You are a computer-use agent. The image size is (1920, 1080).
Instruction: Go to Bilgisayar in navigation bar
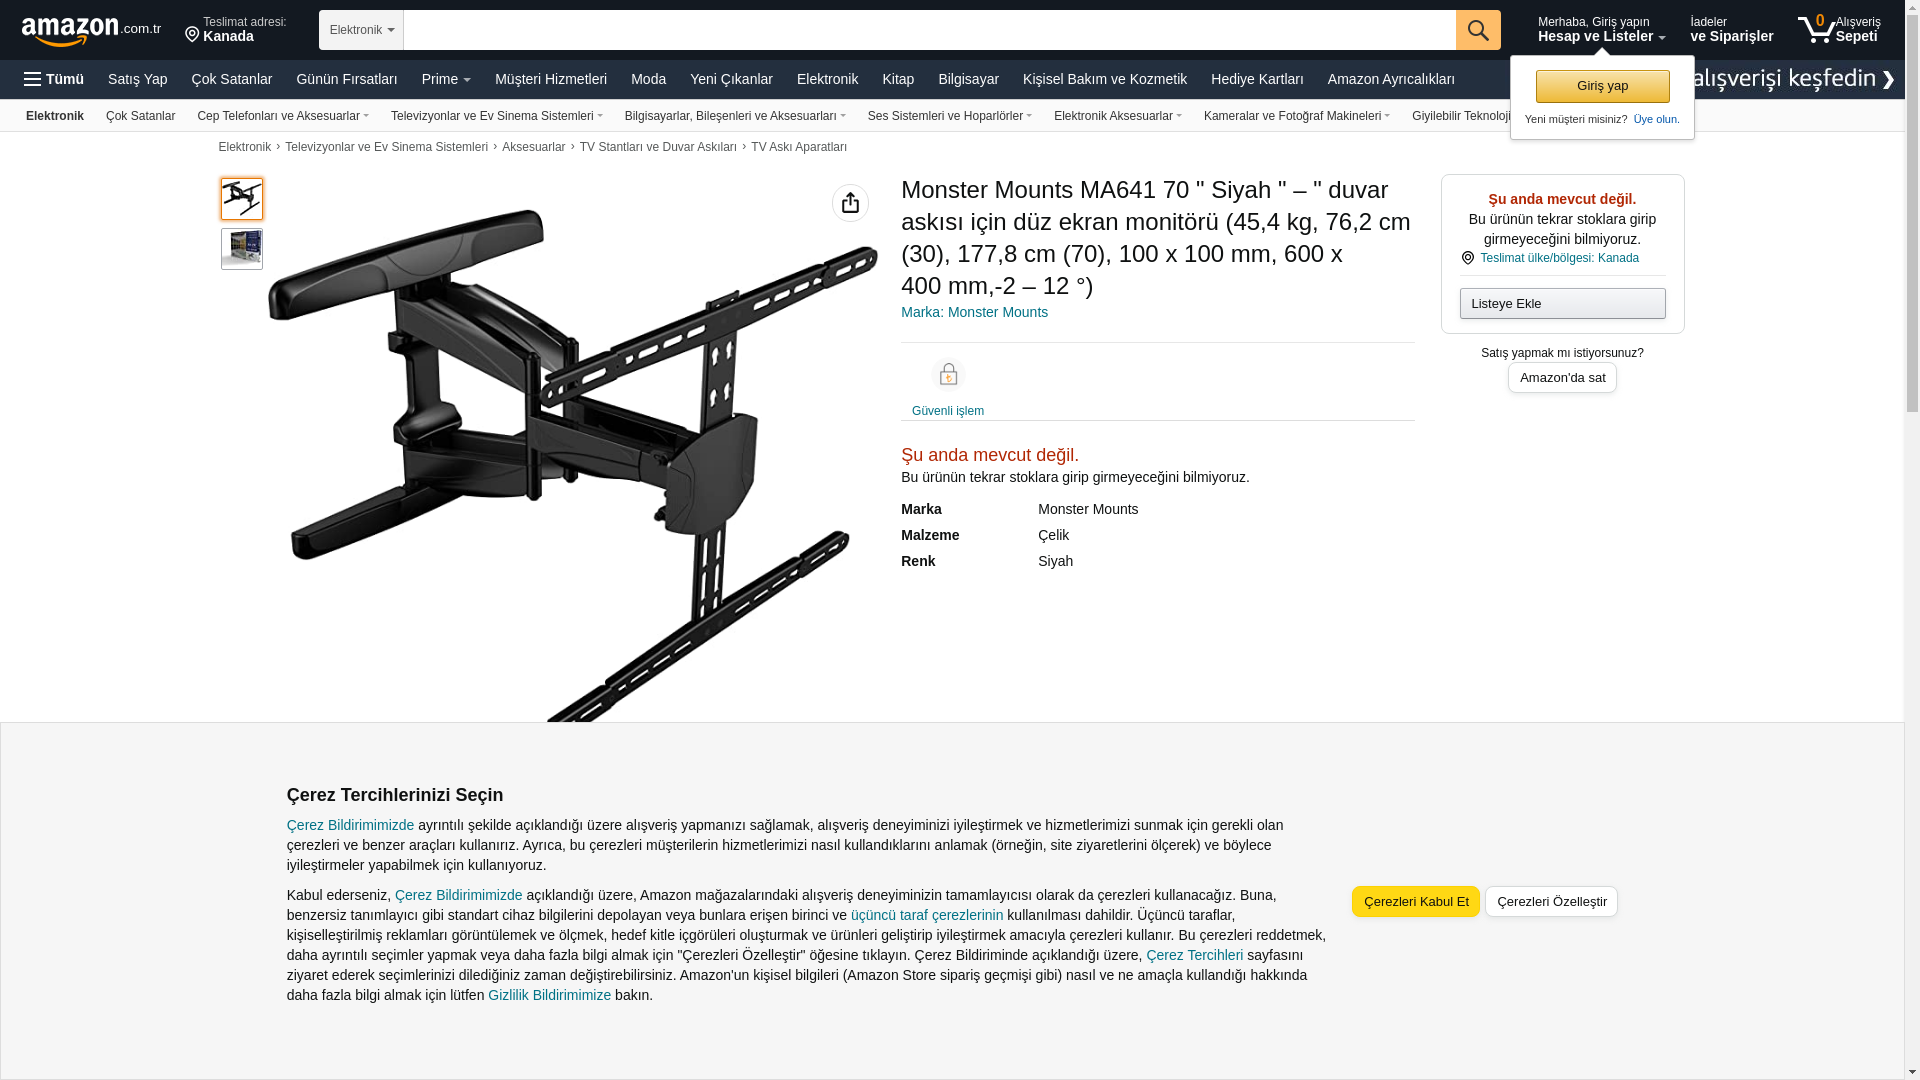968,79
